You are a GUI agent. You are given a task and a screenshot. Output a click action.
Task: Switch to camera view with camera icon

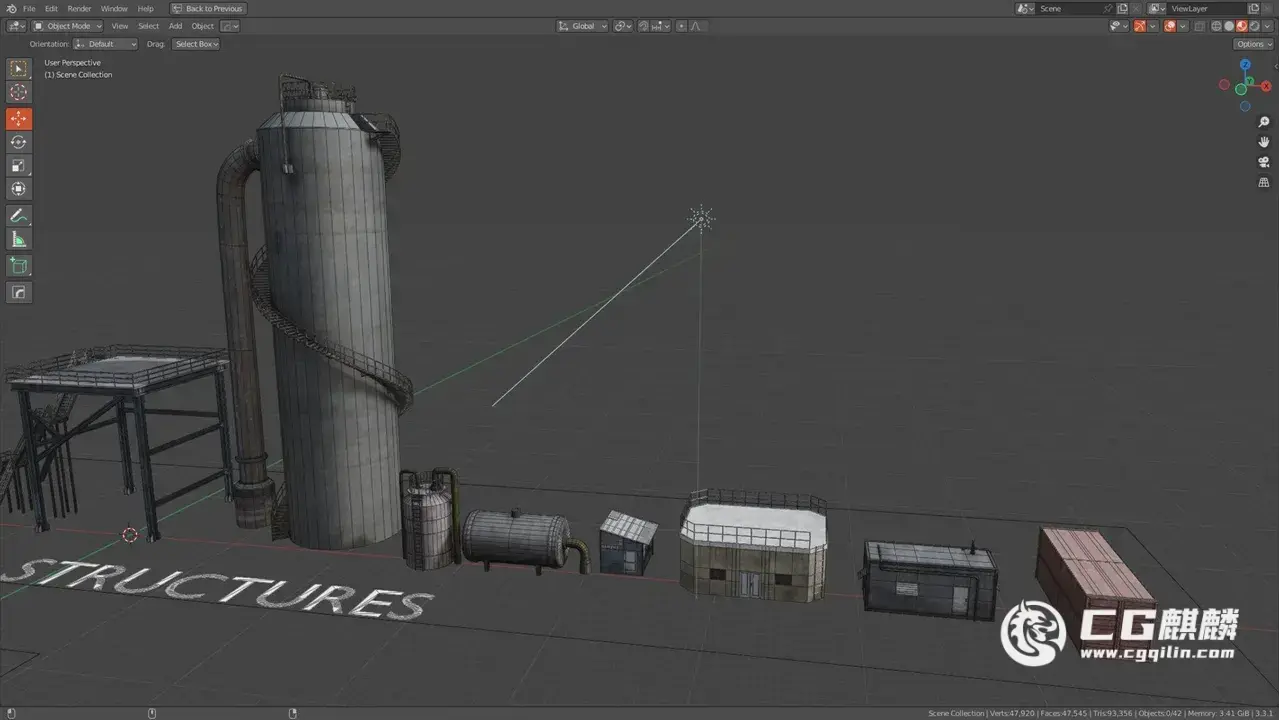coord(1264,162)
